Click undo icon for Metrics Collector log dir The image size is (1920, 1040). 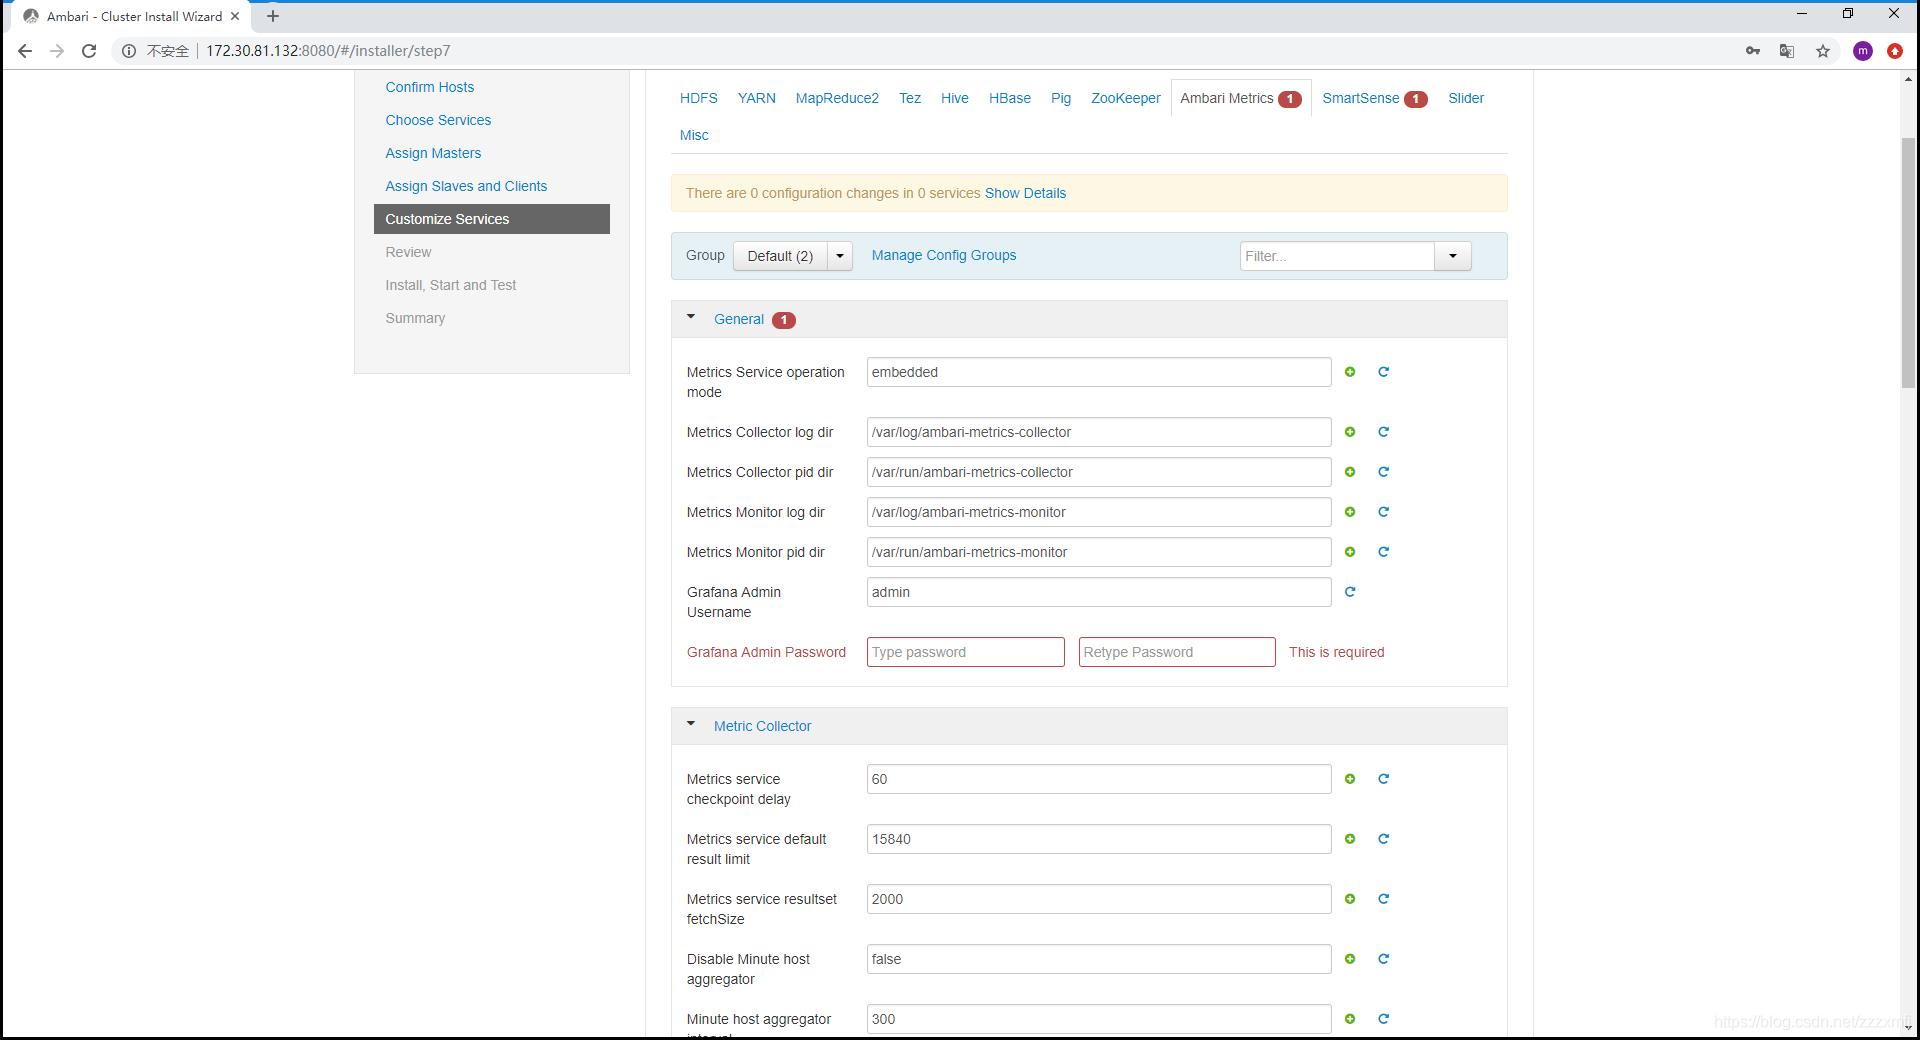click(1384, 432)
